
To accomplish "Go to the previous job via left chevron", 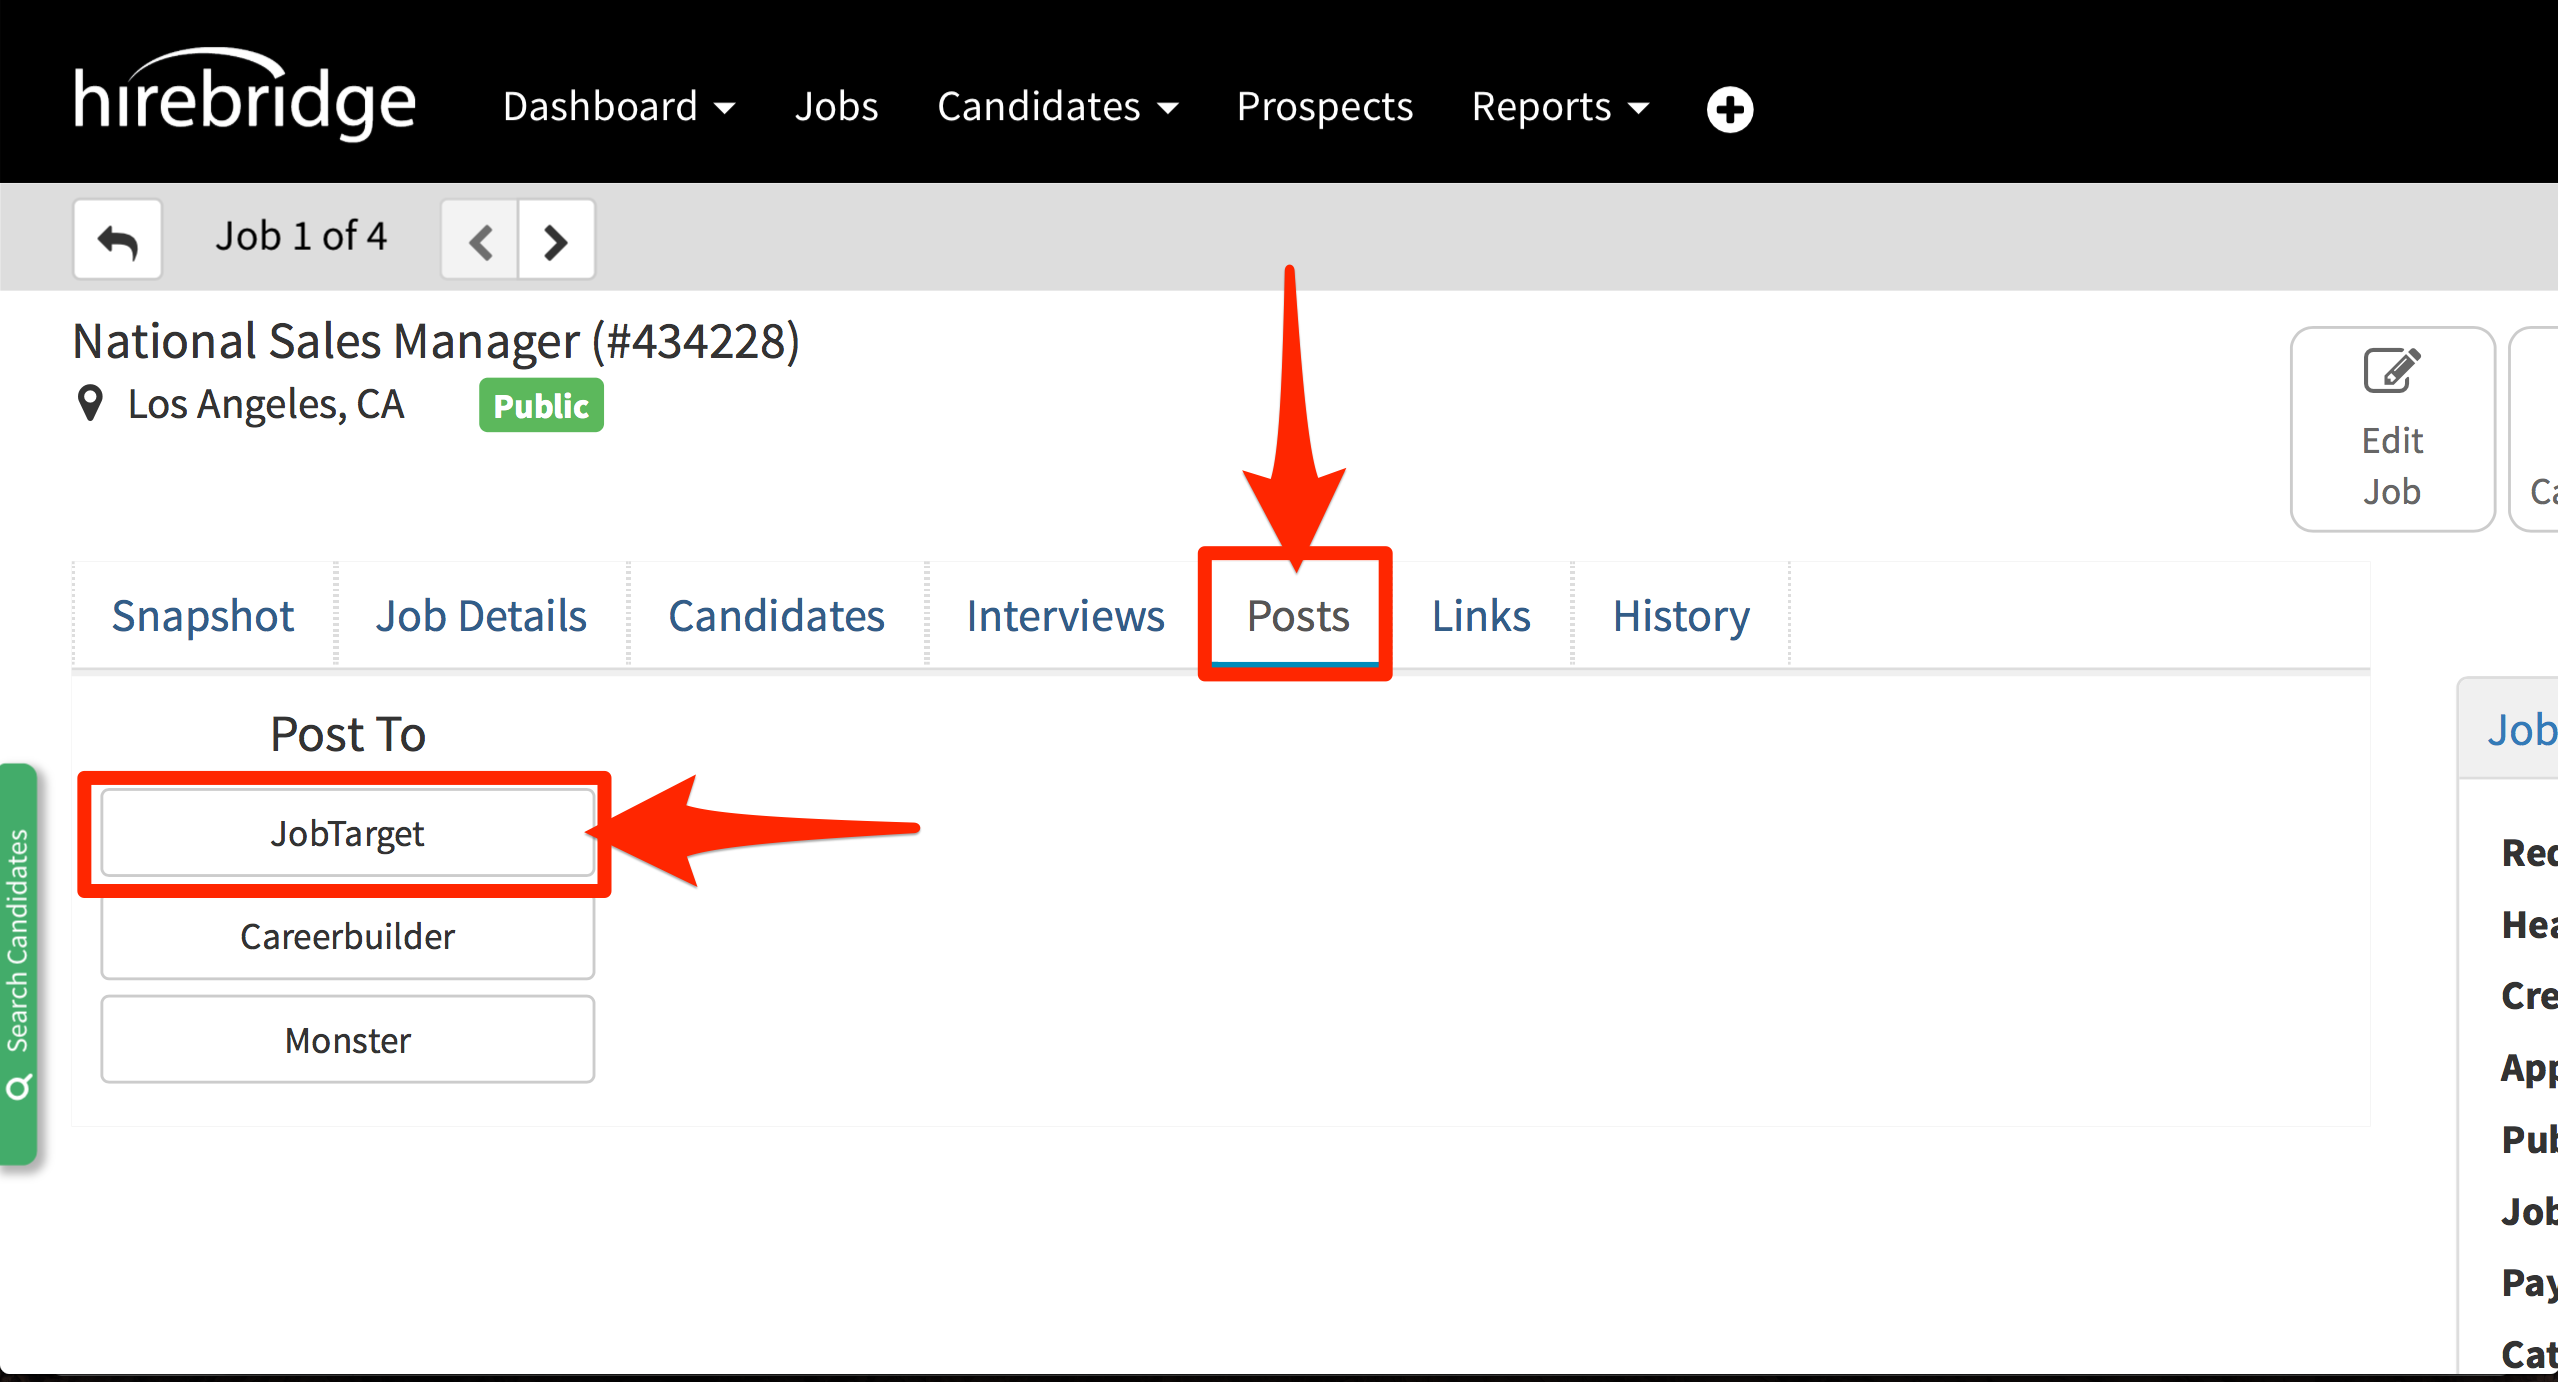I will pos(480,240).
